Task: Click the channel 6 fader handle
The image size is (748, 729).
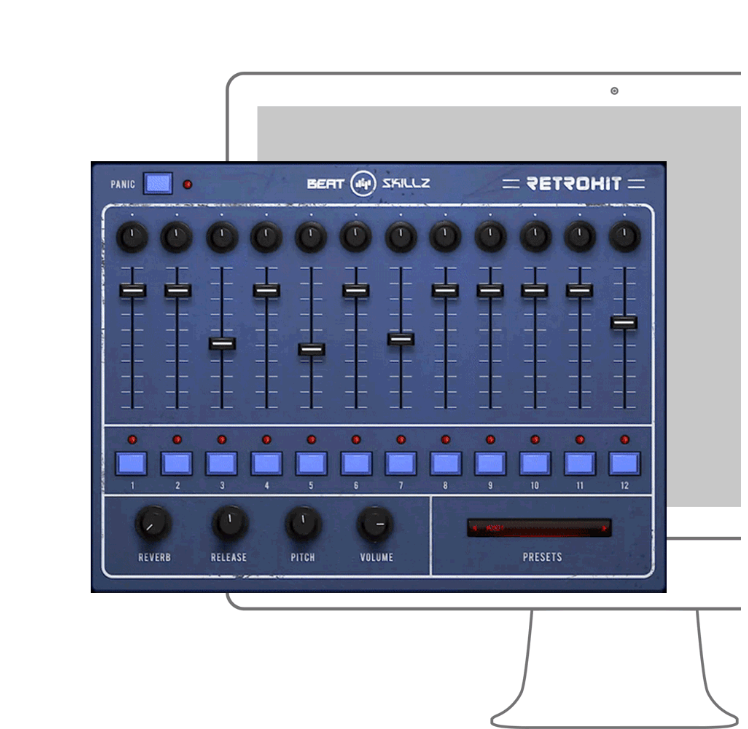Action: [356, 290]
